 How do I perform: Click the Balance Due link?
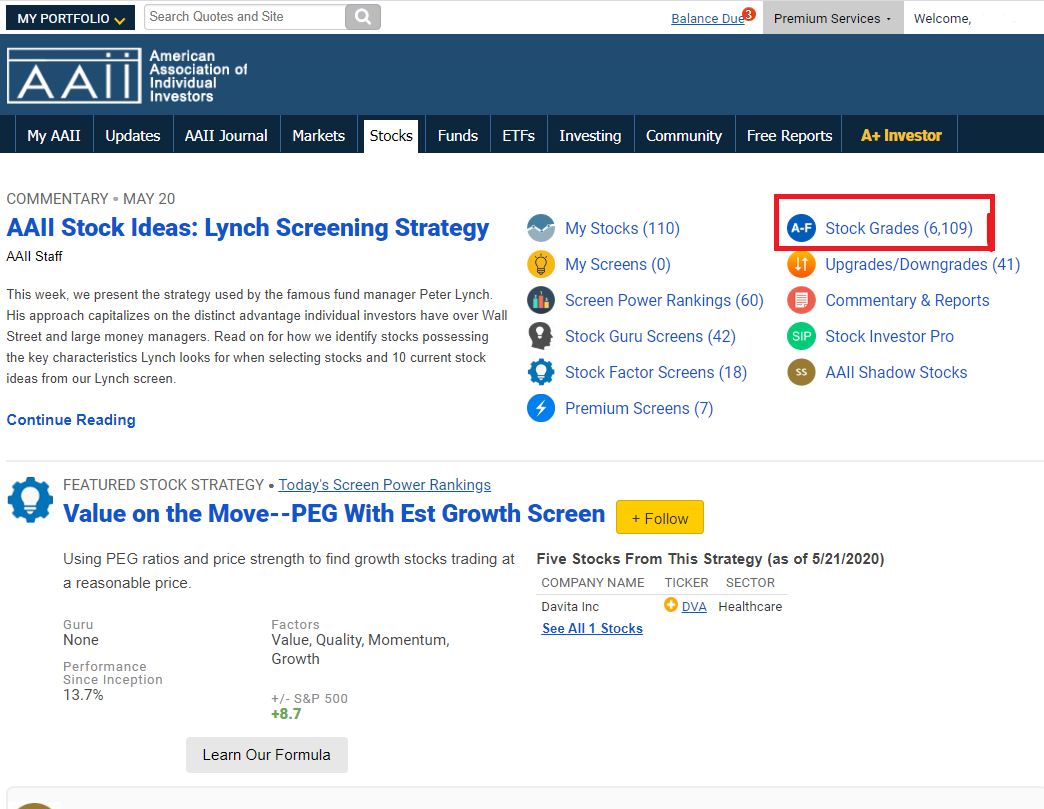(x=707, y=19)
